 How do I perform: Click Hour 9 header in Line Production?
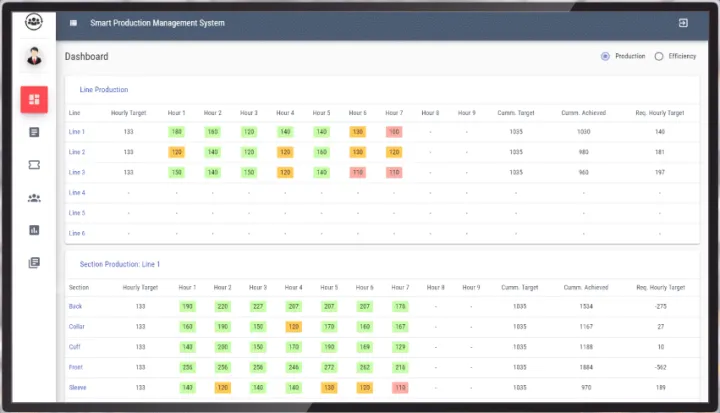(x=467, y=113)
